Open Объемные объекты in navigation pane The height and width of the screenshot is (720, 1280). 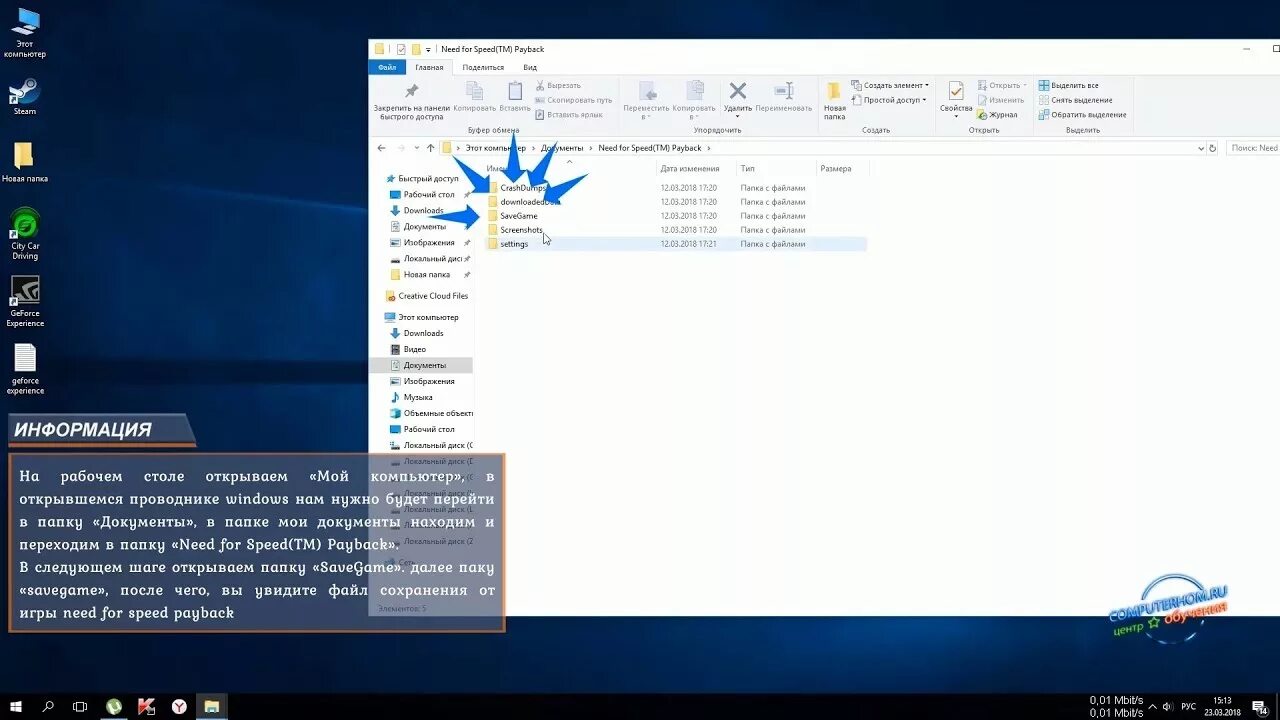pos(431,413)
